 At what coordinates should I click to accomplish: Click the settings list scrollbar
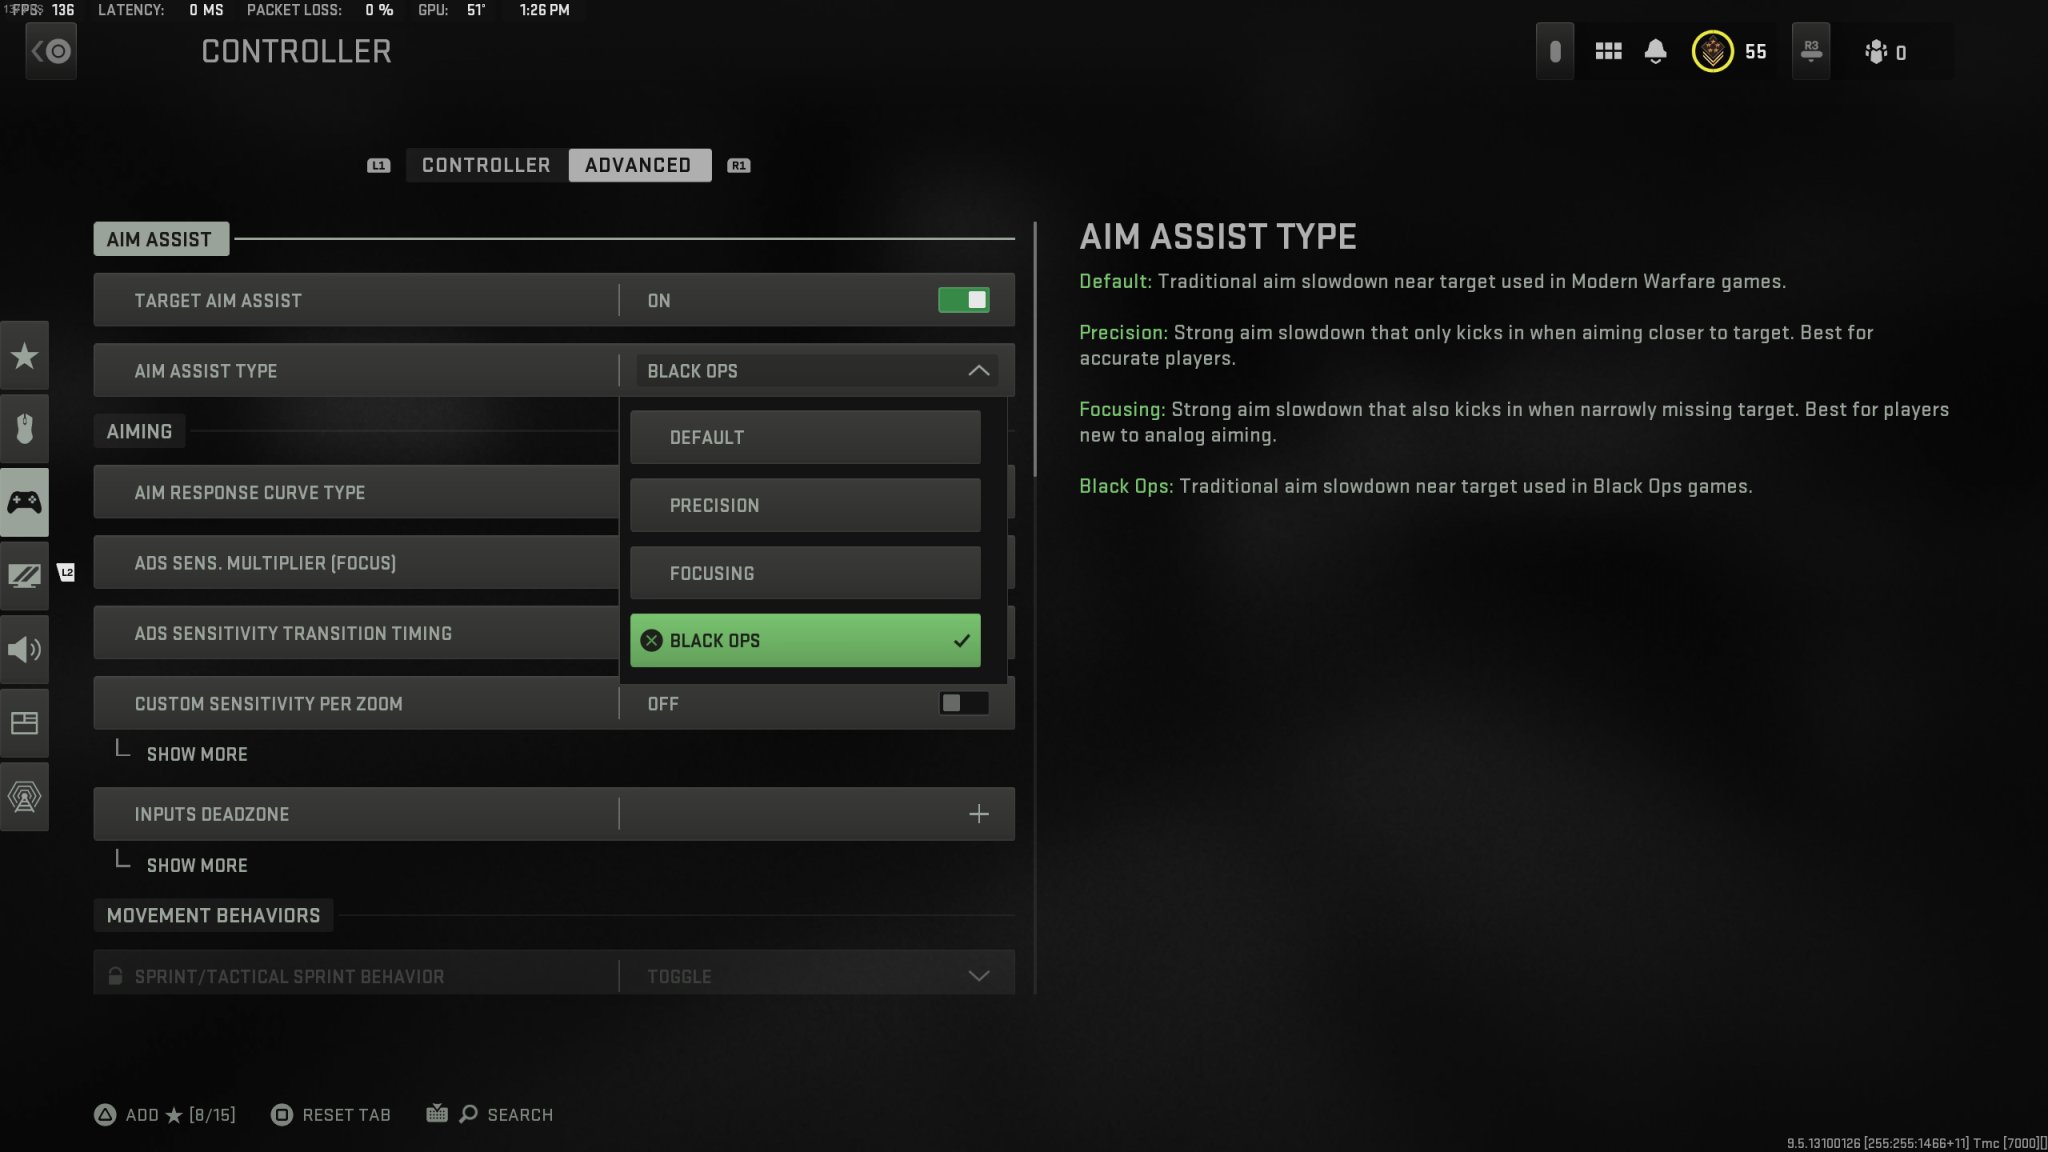pyautogui.click(x=1035, y=350)
